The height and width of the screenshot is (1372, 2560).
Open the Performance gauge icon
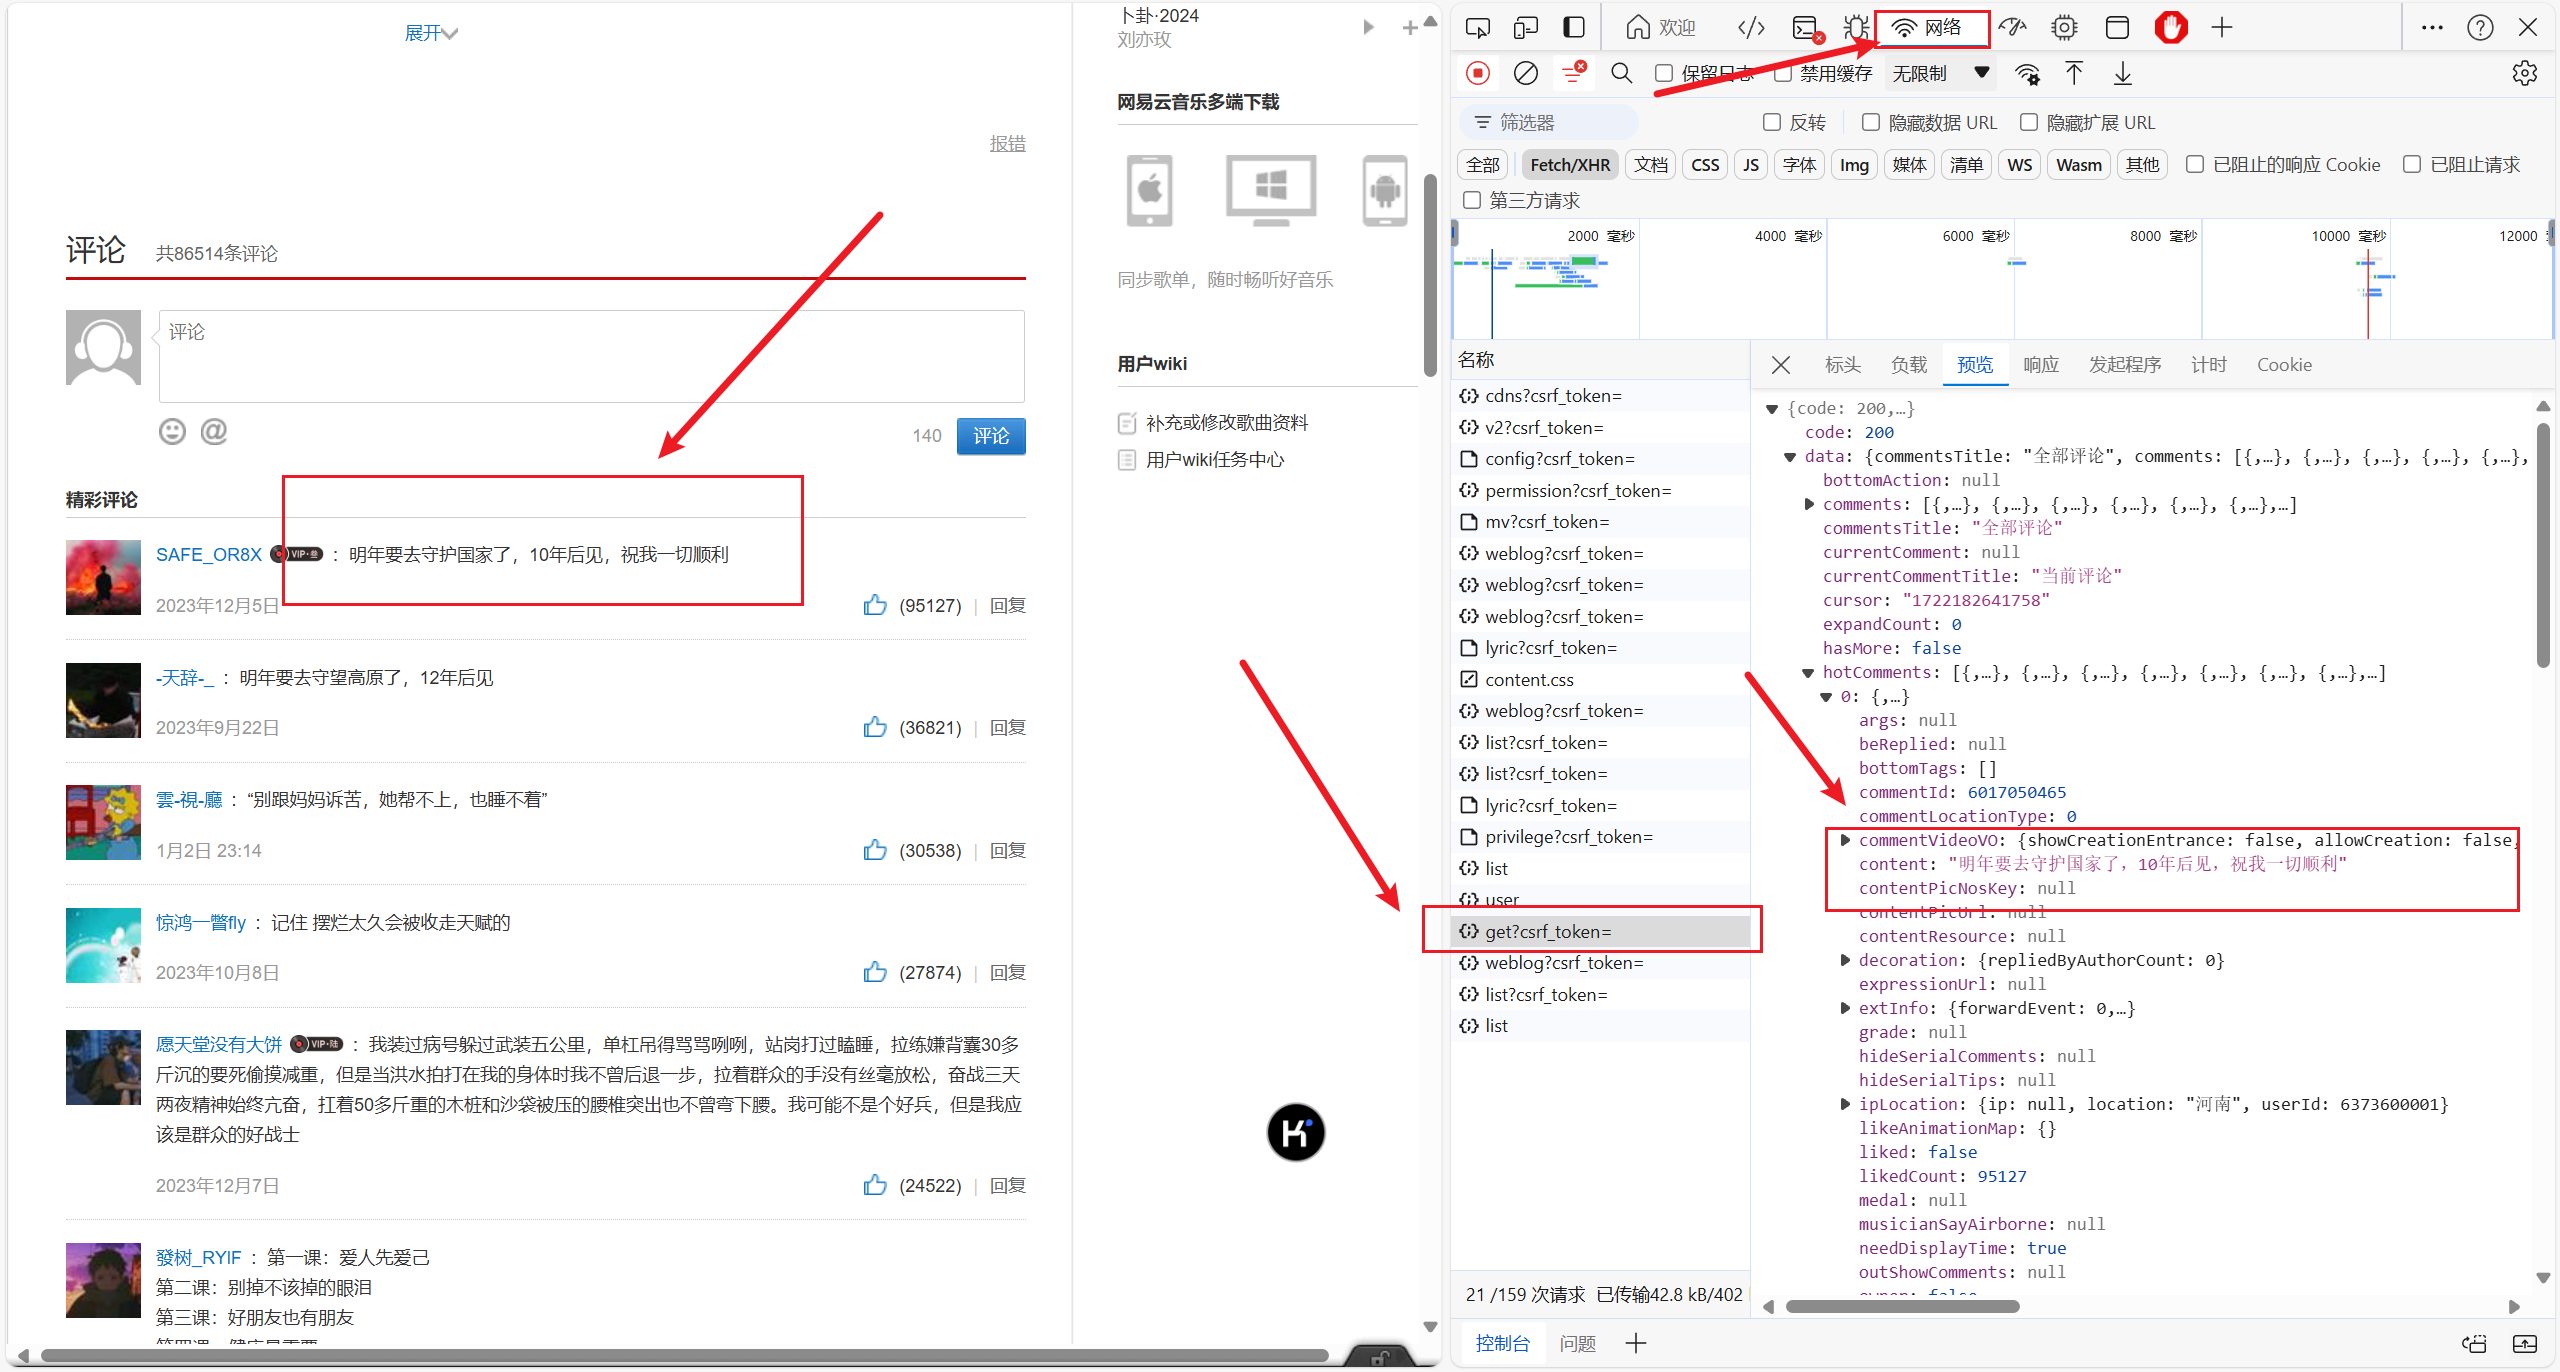(2012, 28)
